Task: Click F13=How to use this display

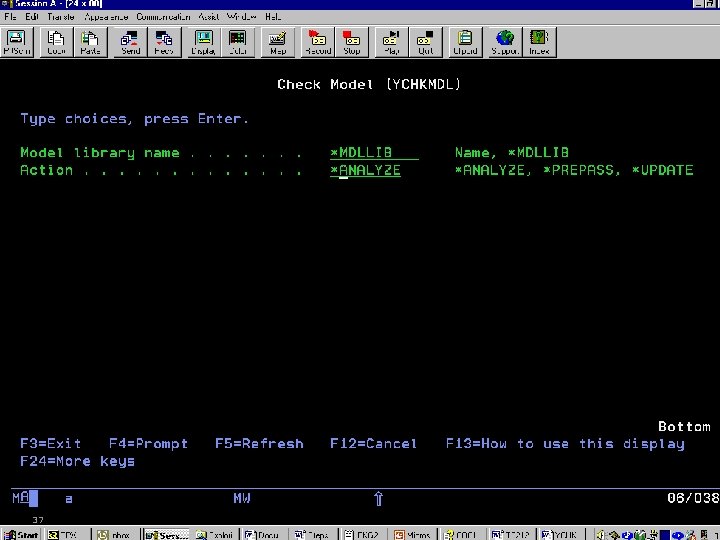Action: pyautogui.click(x=565, y=444)
